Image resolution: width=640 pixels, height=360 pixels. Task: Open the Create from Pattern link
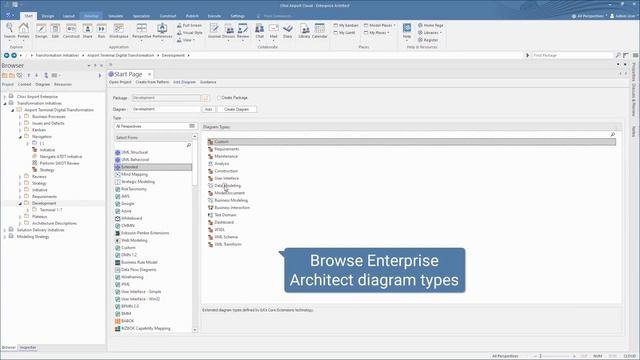(152, 82)
